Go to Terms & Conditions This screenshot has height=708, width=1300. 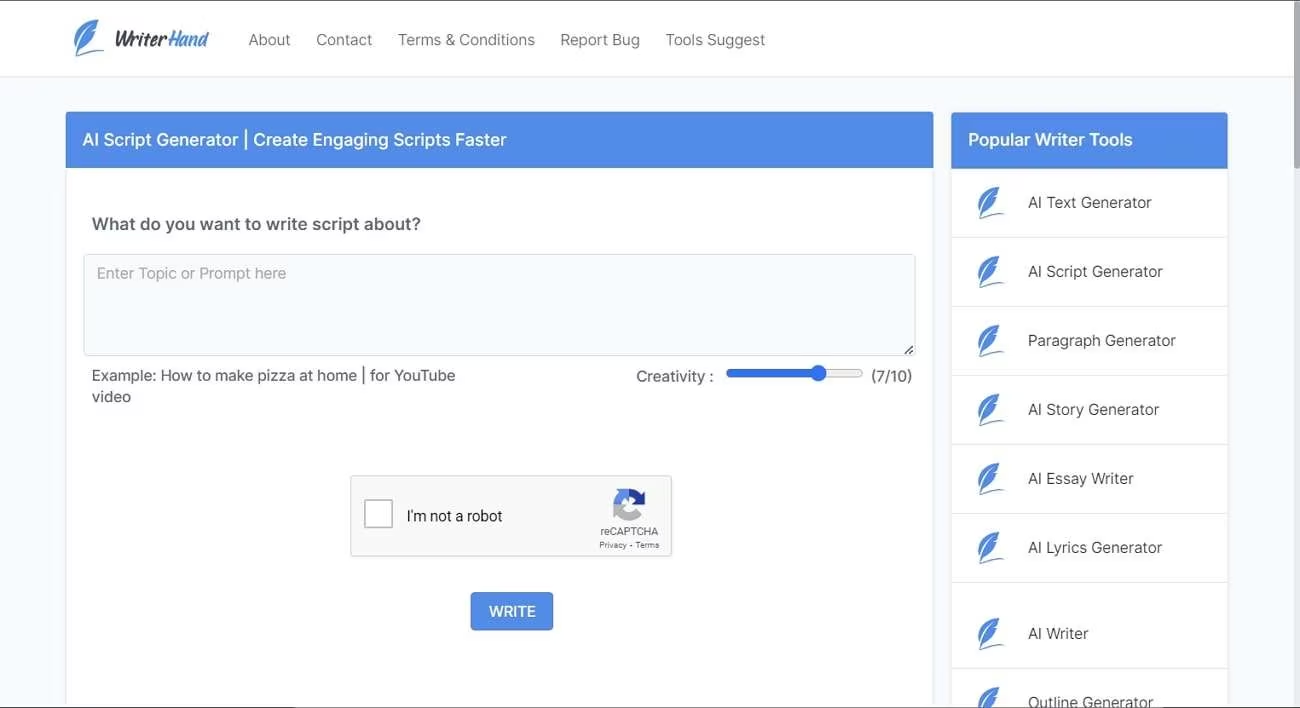tap(466, 40)
